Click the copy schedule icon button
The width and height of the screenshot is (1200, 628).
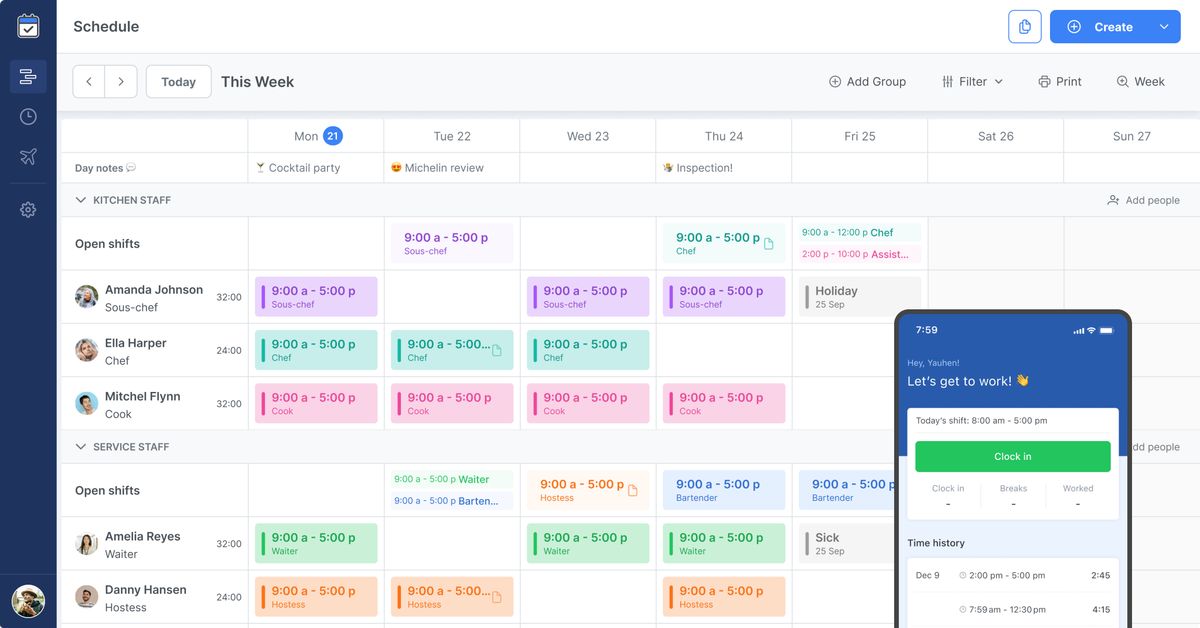click(1024, 27)
